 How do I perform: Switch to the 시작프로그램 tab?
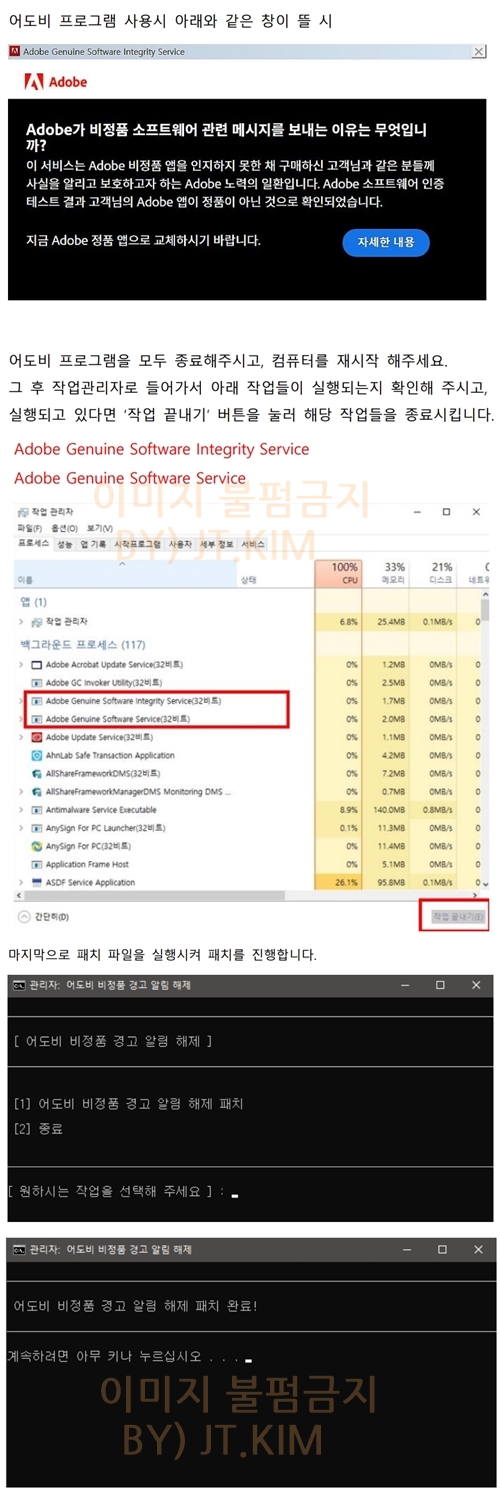click(137, 544)
